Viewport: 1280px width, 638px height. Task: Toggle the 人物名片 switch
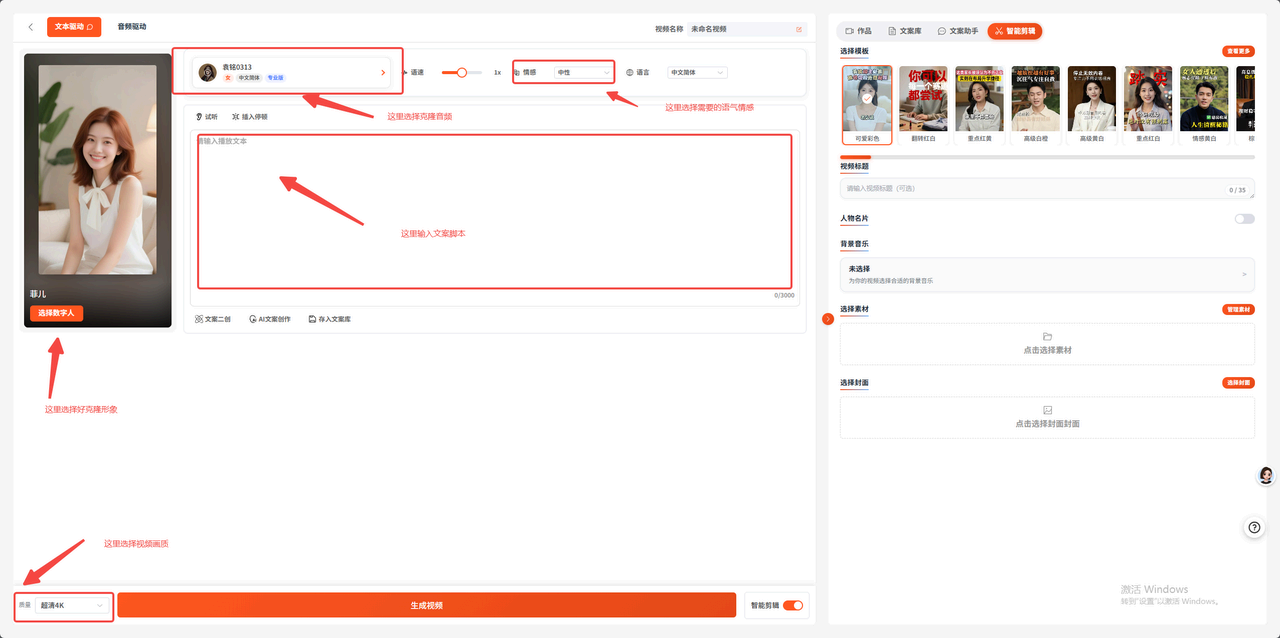[1244, 219]
